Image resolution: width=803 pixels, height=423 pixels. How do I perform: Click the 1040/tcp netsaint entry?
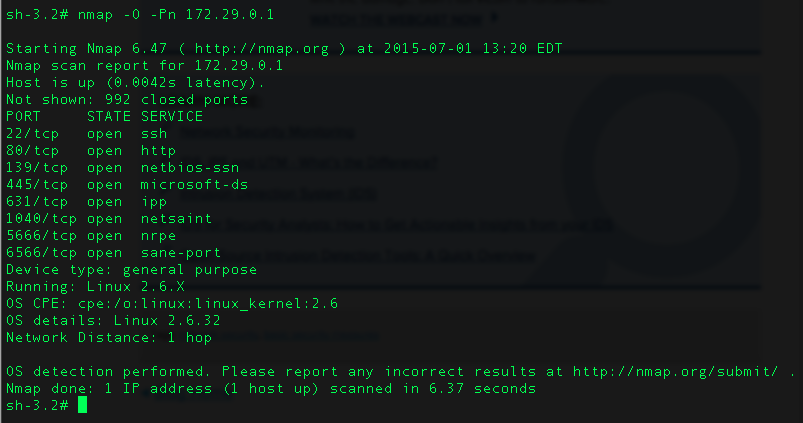(x=109, y=219)
